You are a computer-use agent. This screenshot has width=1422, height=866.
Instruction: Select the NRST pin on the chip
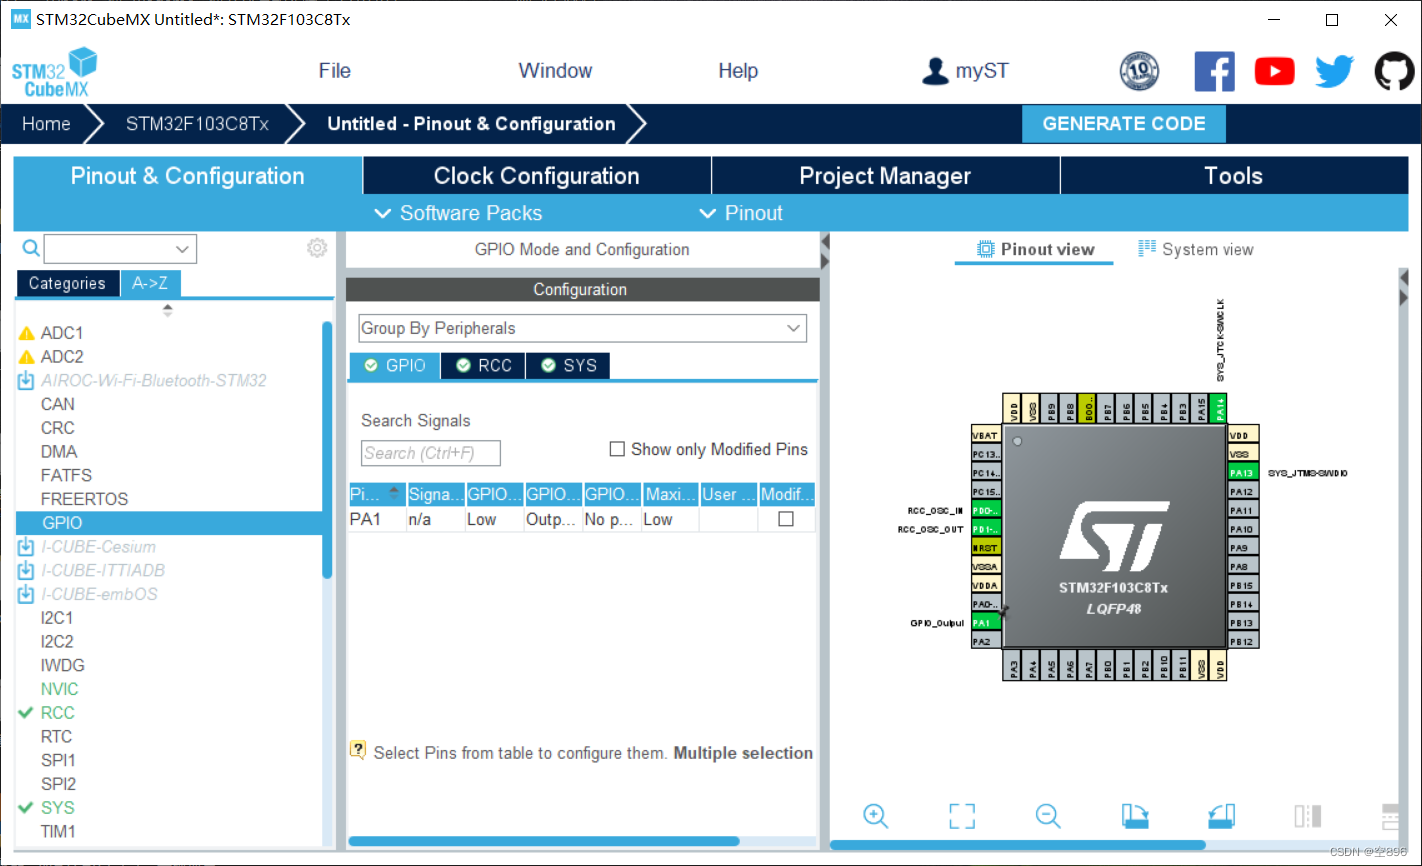pyautogui.click(x=985, y=548)
